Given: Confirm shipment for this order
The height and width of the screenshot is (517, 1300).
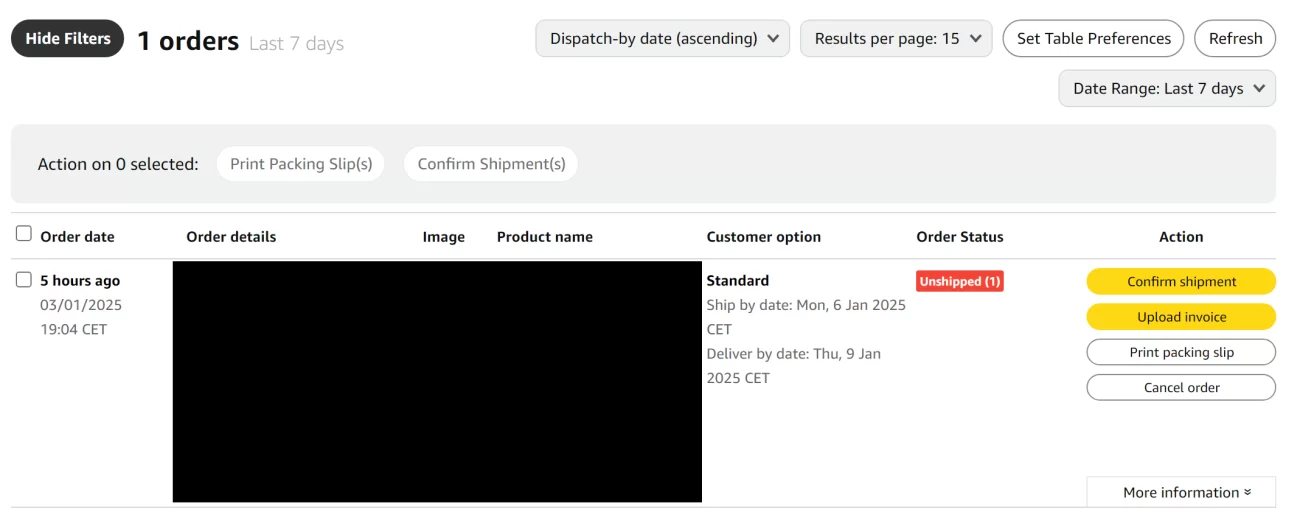Looking at the screenshot, I should (1181, 281).
